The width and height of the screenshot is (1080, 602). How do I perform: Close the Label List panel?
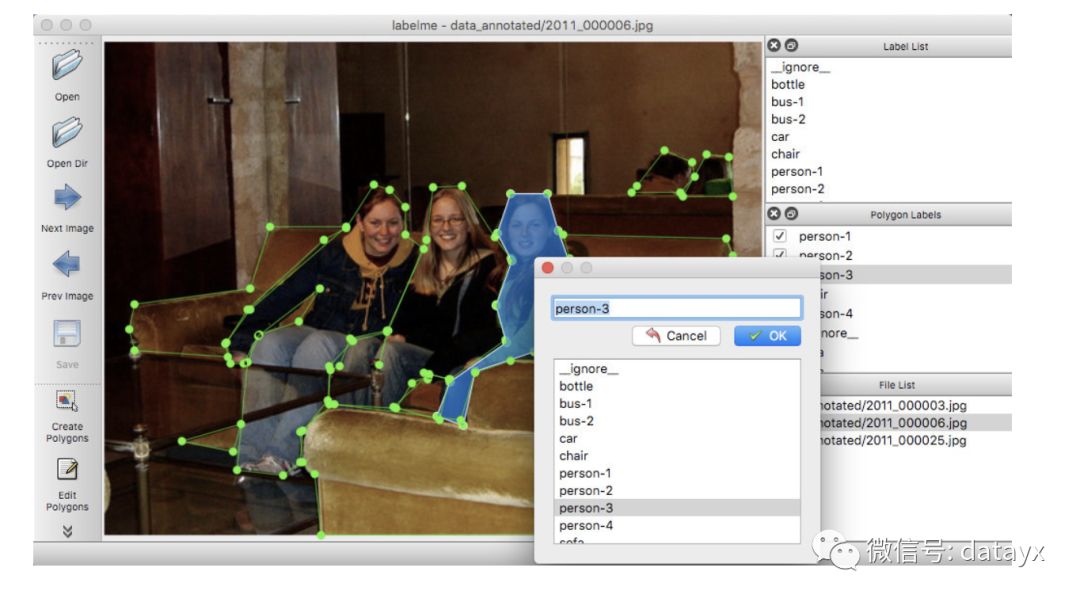[774, 45]
